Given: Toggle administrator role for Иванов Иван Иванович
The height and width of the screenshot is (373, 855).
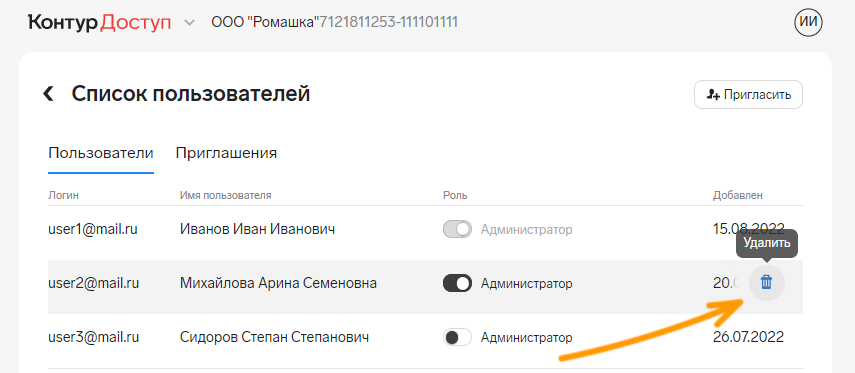Looking at the screenshot, I should pyautogui.click(x=457, y=230).
